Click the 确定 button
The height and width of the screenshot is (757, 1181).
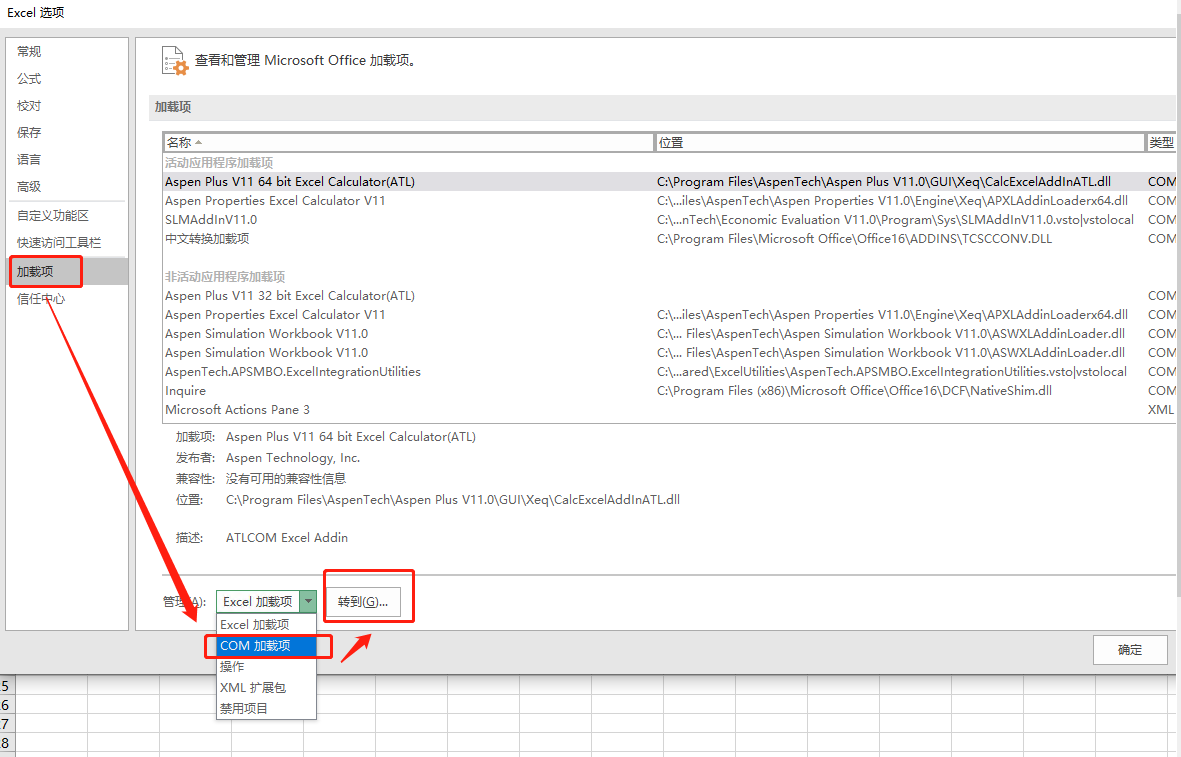[x=1130, y=649]
